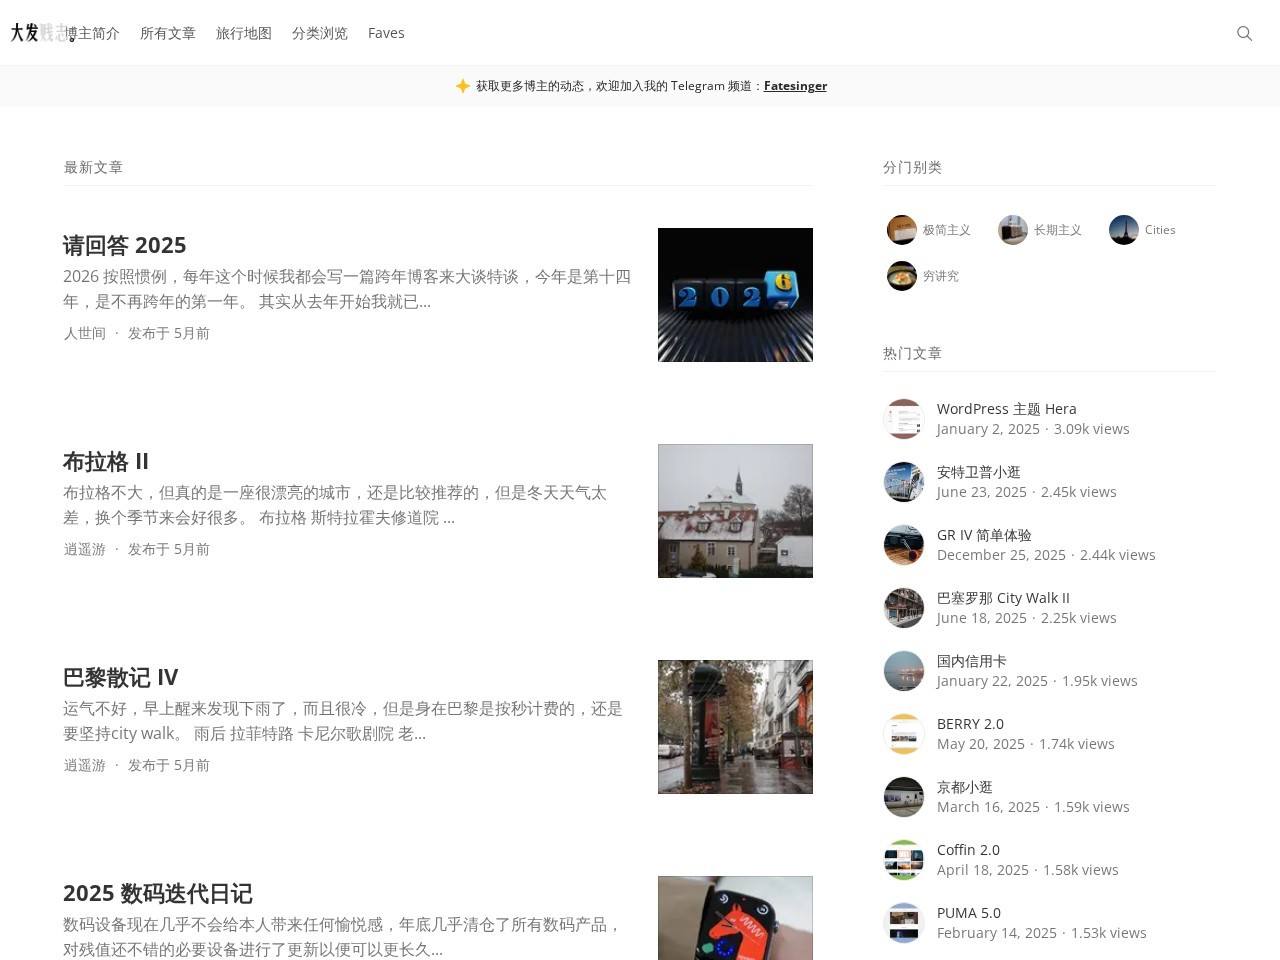The width and height of the screenshot is (1280, 960).
Task: Click 'March 16, 2025 · 1.59k views' text
Action: (1033, 807)
